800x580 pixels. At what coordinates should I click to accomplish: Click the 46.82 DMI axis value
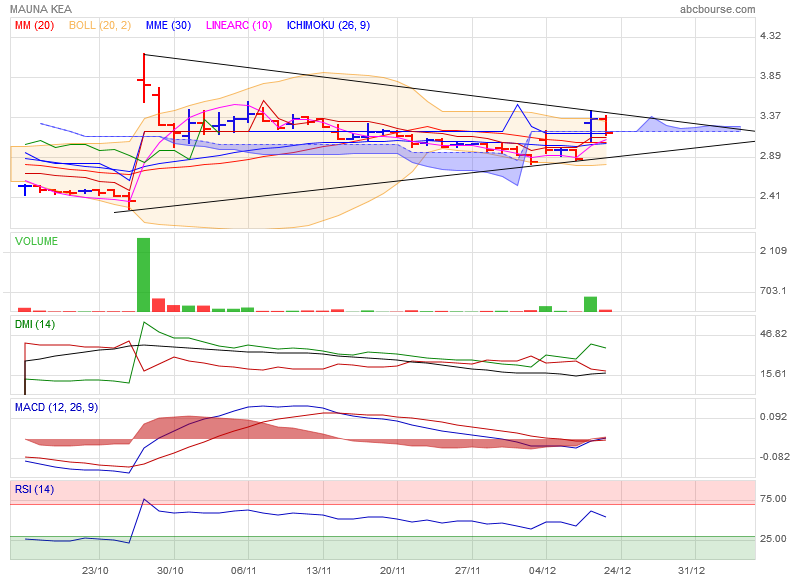[x=773, y=334]
